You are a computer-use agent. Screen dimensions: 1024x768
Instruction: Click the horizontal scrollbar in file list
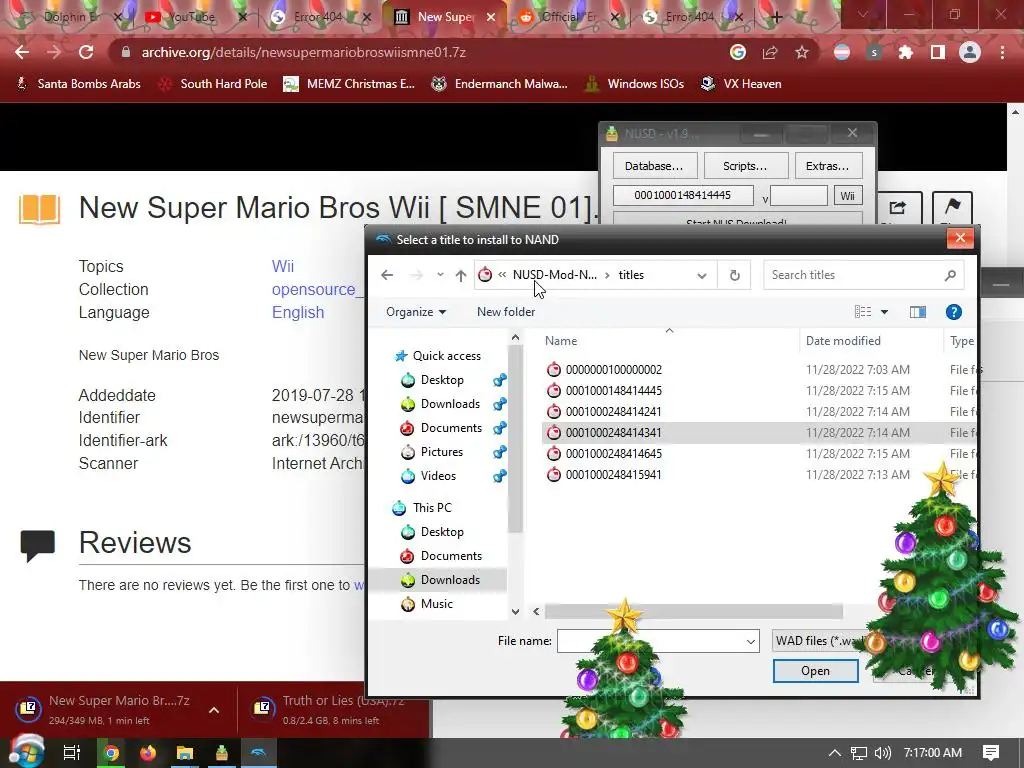[x=693, y=612]
